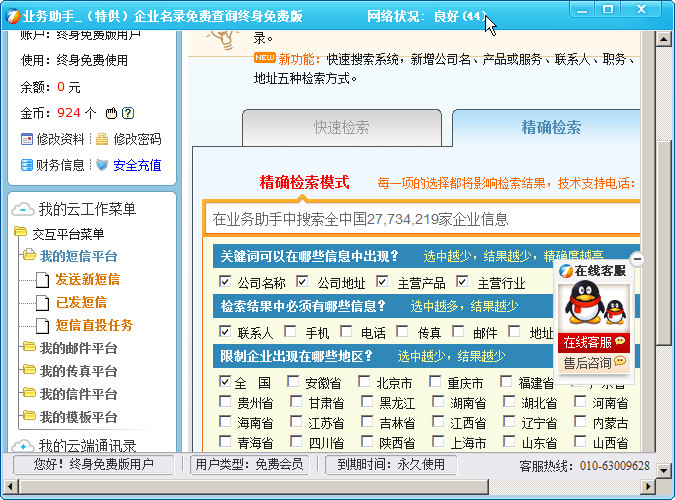Click the horizontal scrollbar thumb
The image size is (675, 500).
tap(253, 487)
